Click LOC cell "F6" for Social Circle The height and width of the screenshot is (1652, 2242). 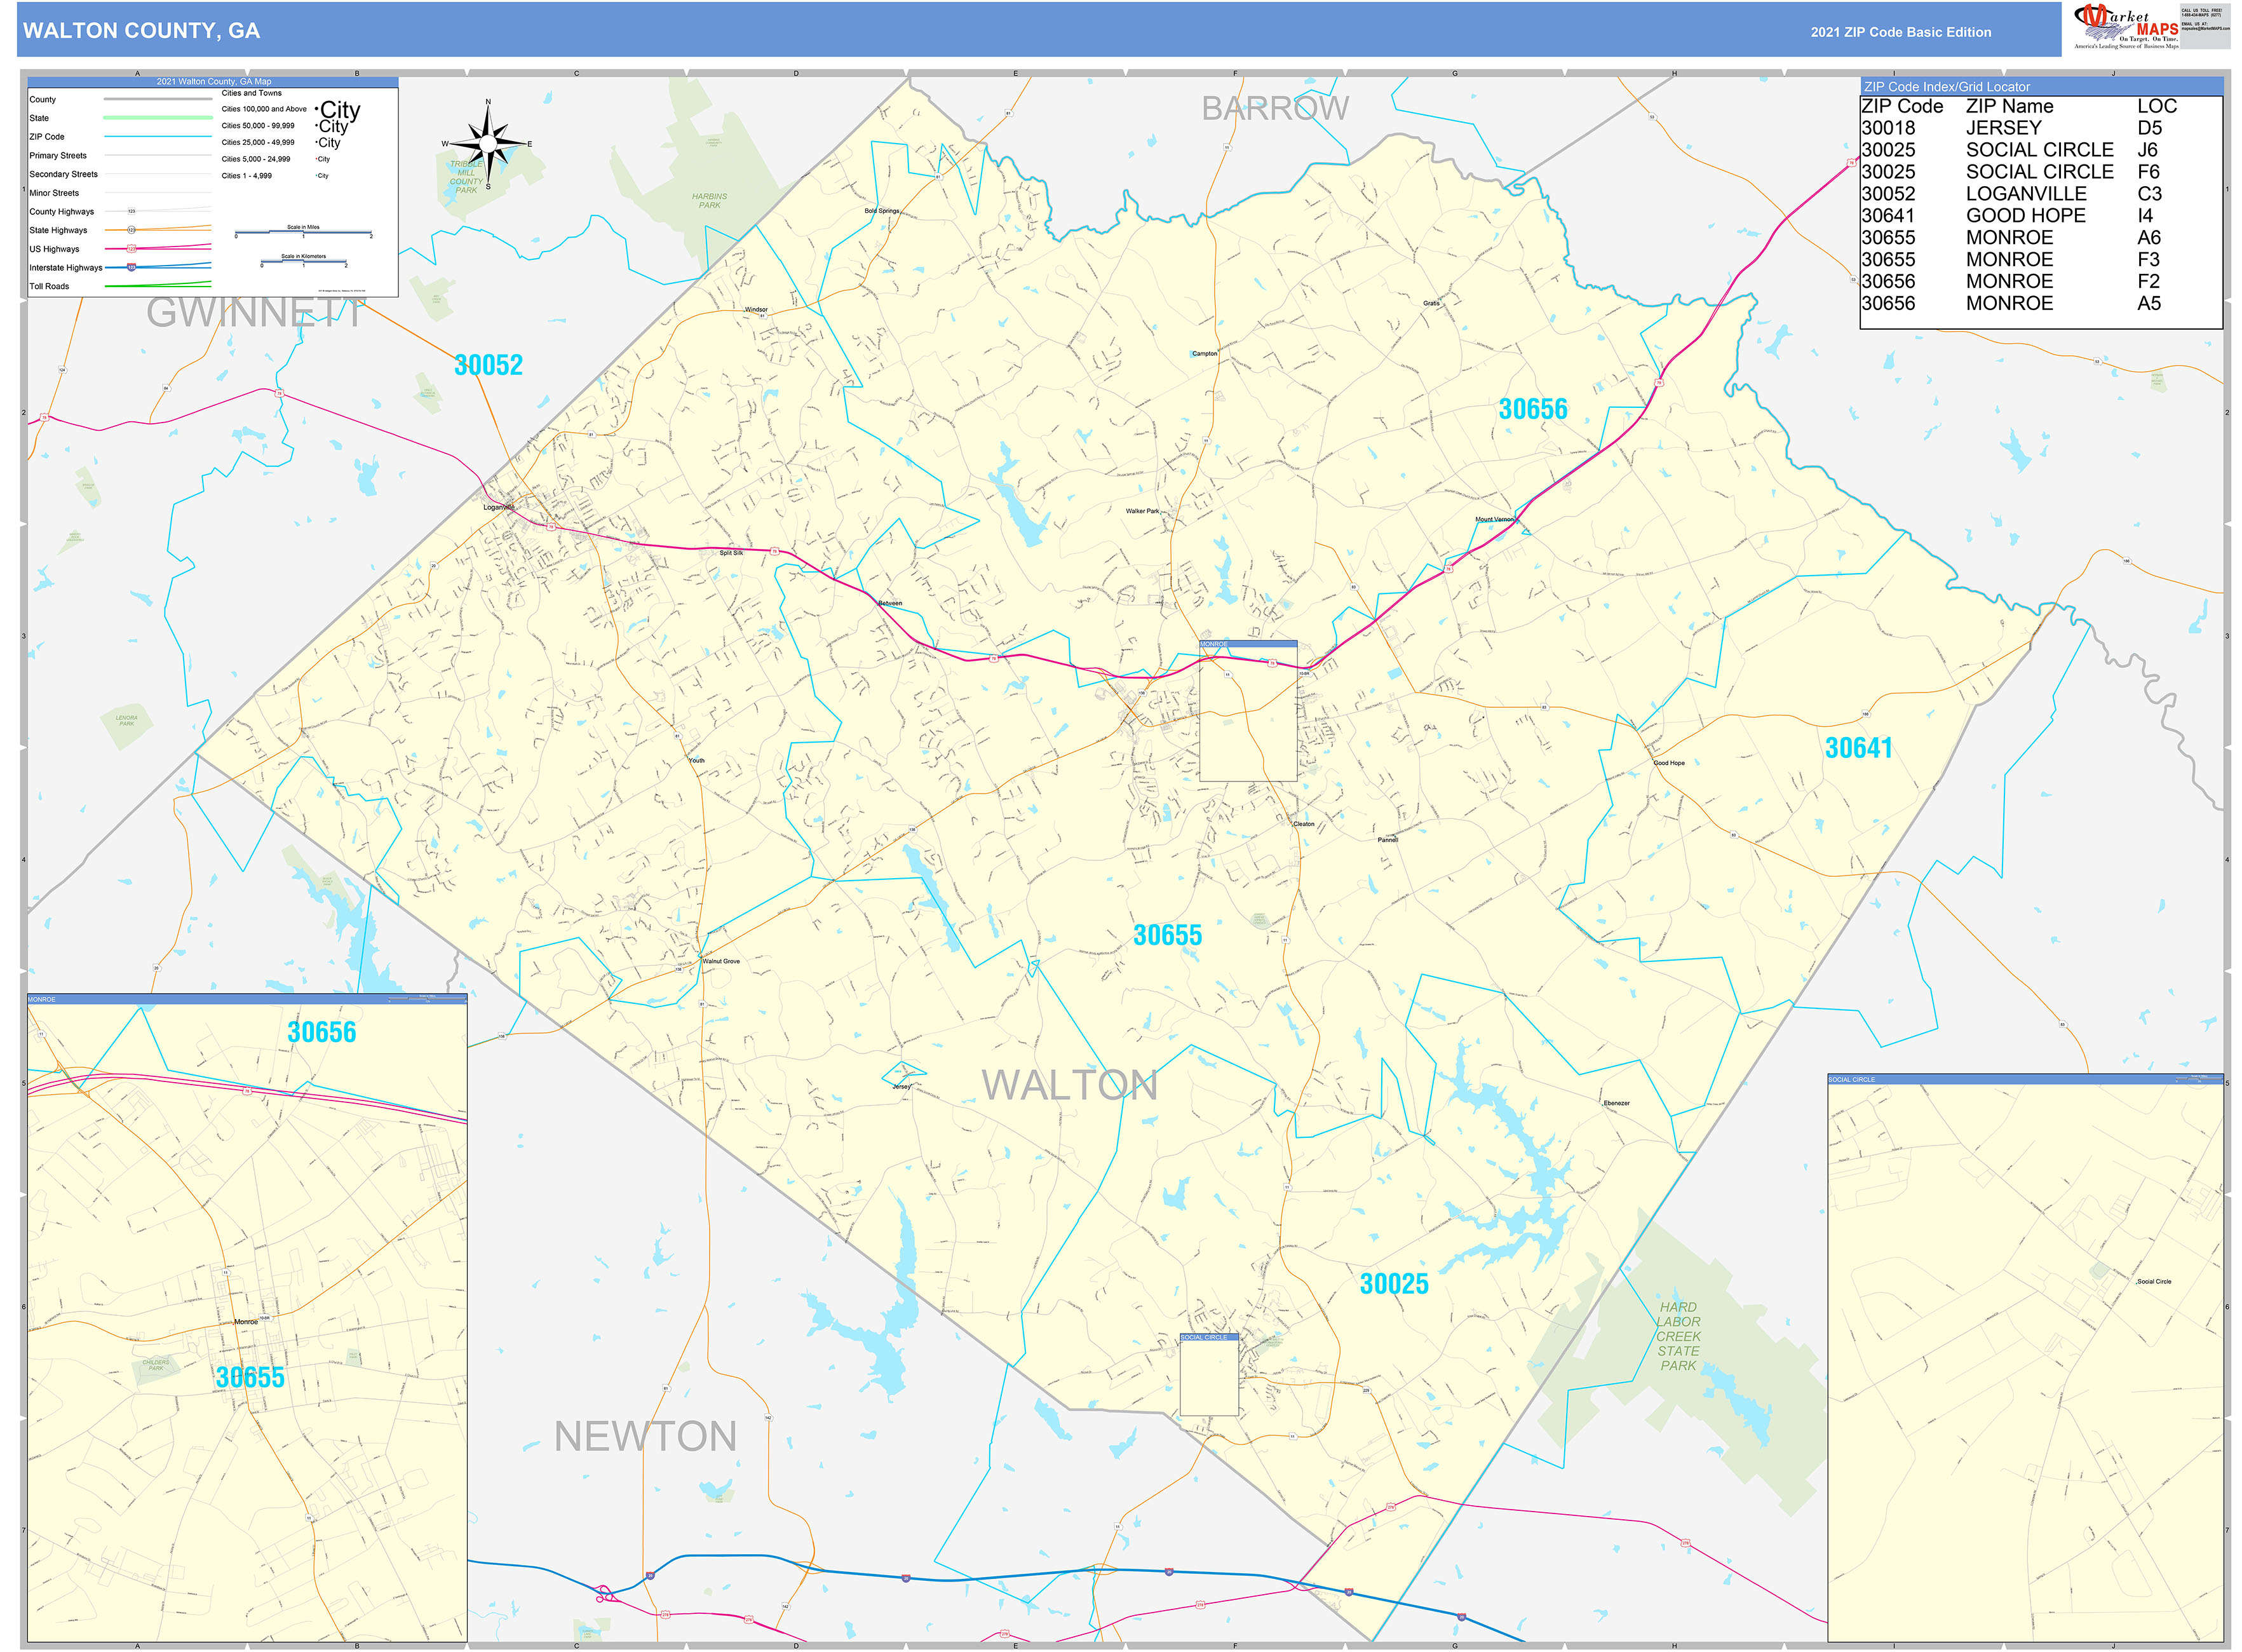click(2148, 172)
